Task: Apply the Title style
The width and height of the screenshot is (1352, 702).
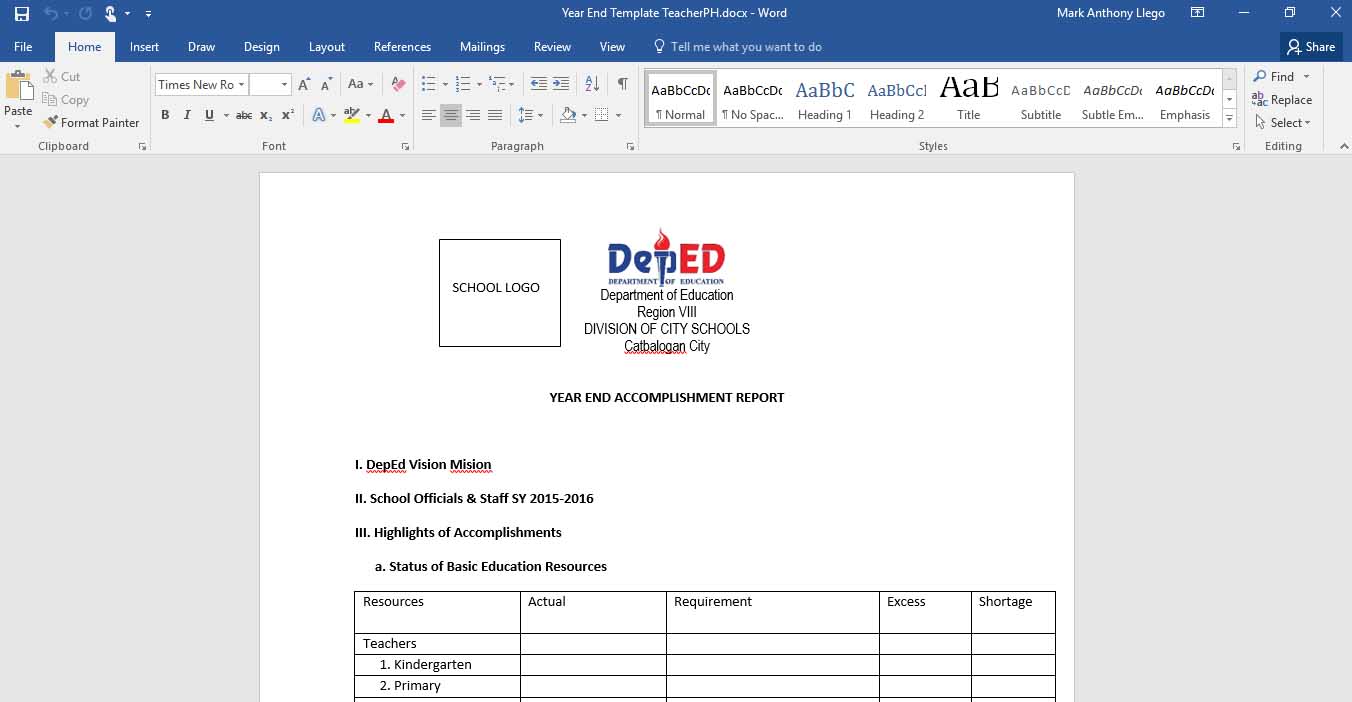Action: (969, 99)
